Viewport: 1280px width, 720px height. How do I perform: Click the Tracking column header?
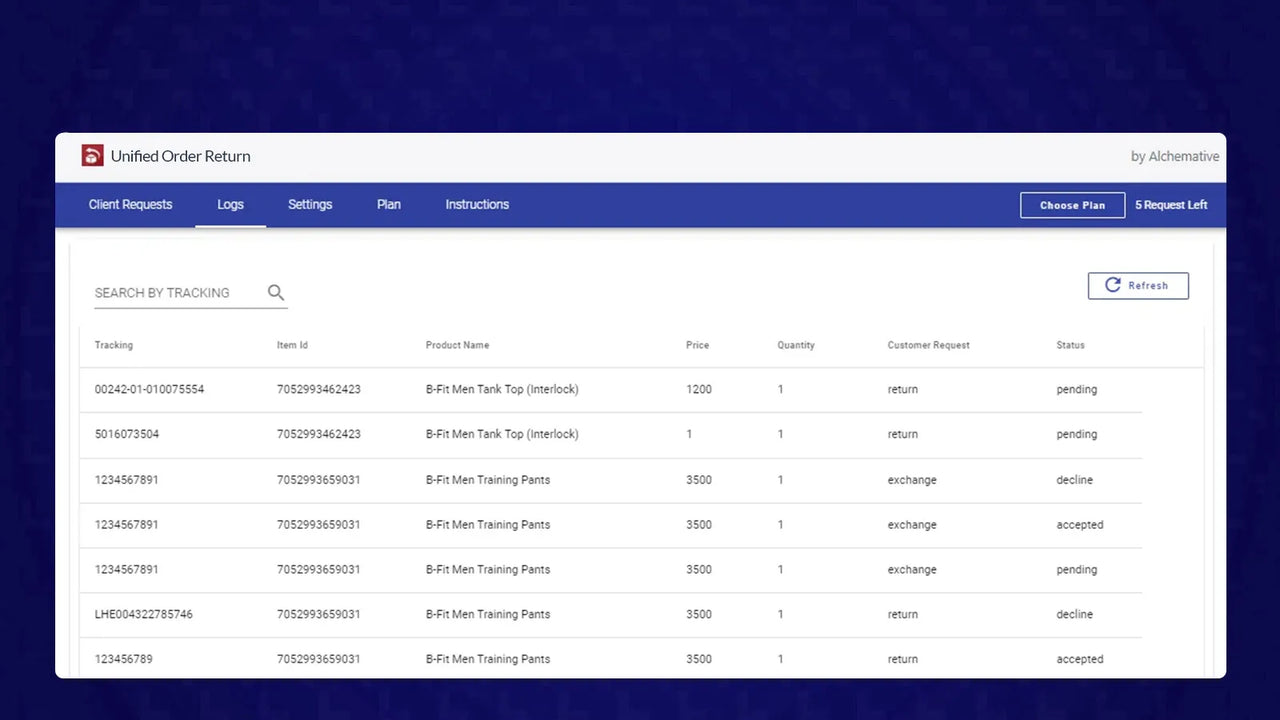114,345
